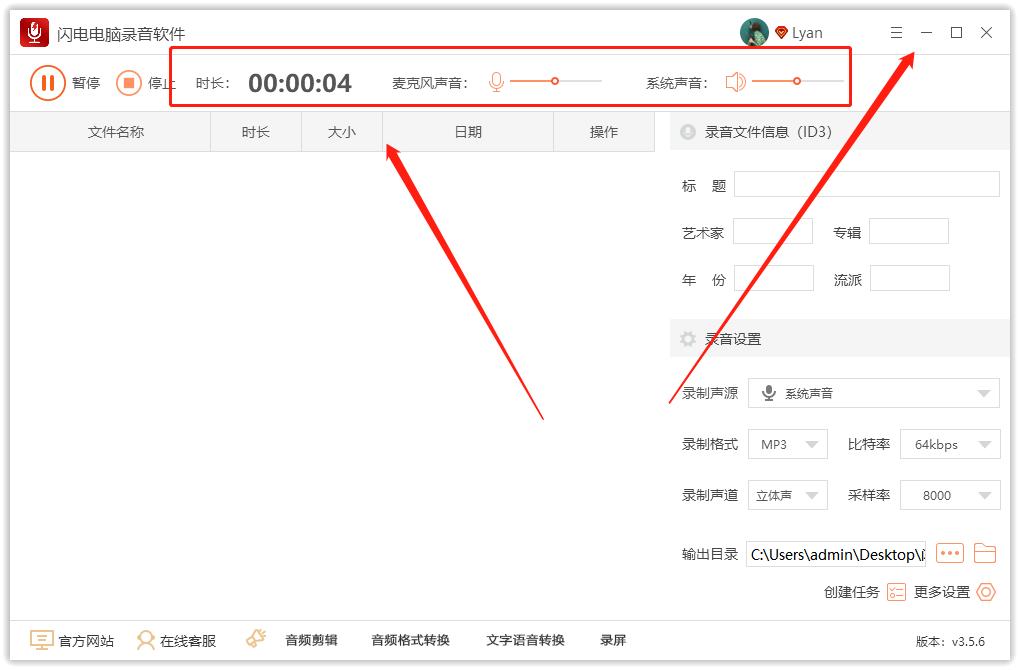Mute the microphone by clicking its icon
The height and width of the screenshot is (670, 1020).
tap(495, 80)
